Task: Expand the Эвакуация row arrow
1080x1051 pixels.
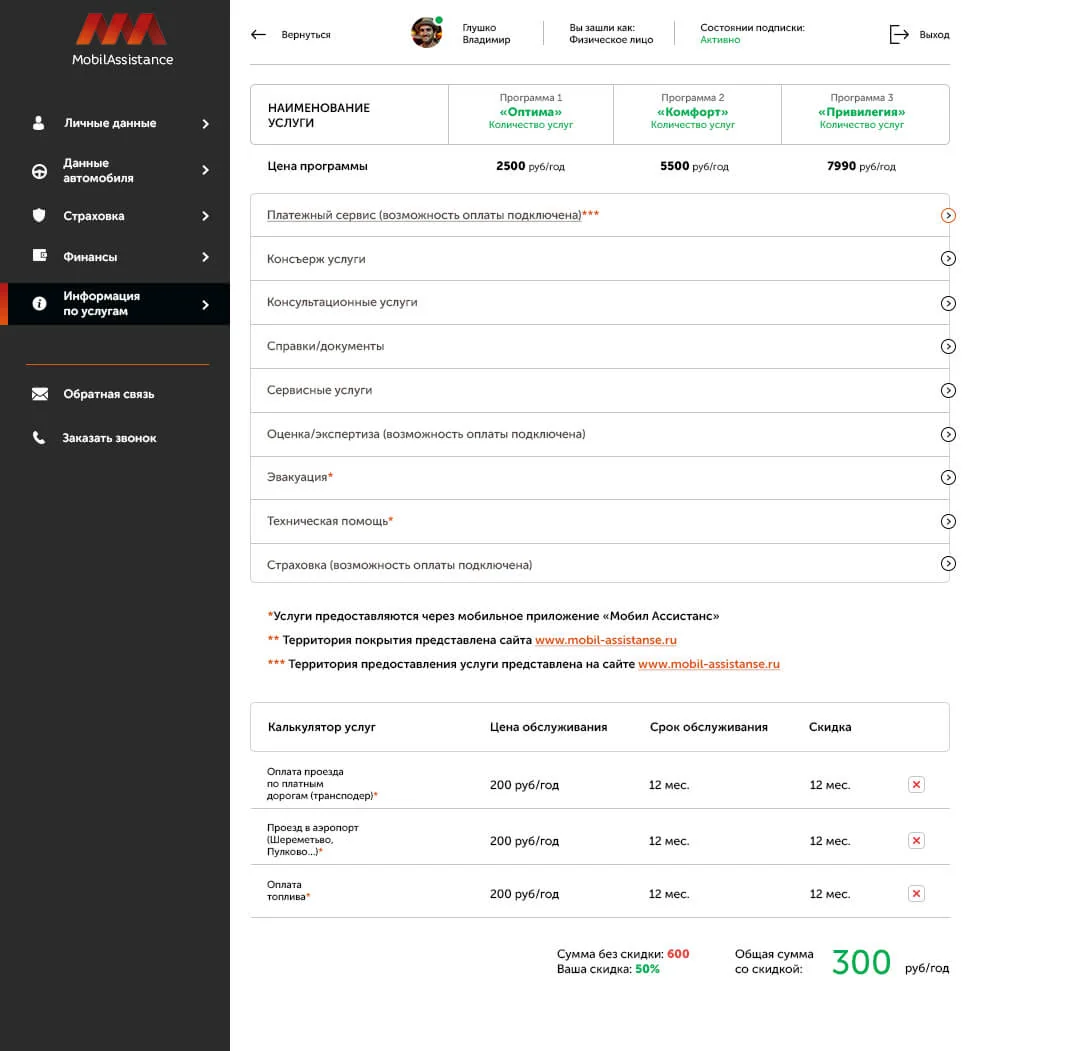Action: coord(948,477)
